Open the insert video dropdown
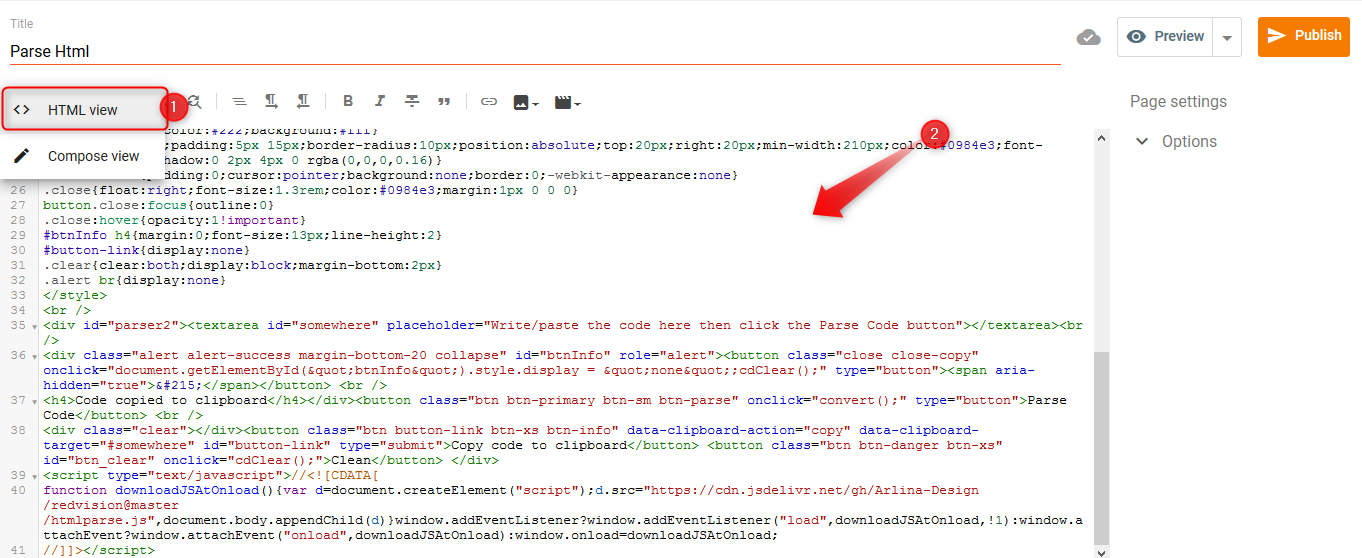The width and height of the screenshot is (1362, 558). (x=567, y=102)
